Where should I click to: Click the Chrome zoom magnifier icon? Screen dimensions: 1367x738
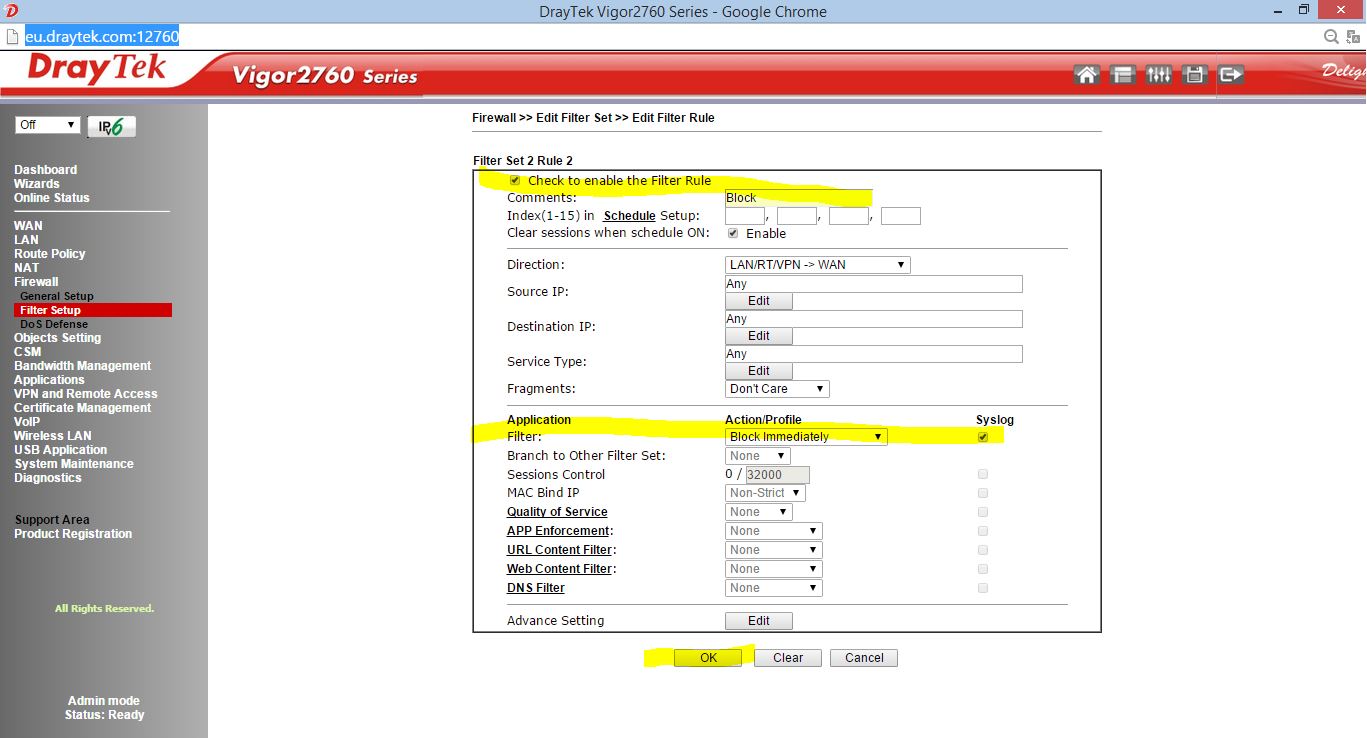coord(1331,37)
